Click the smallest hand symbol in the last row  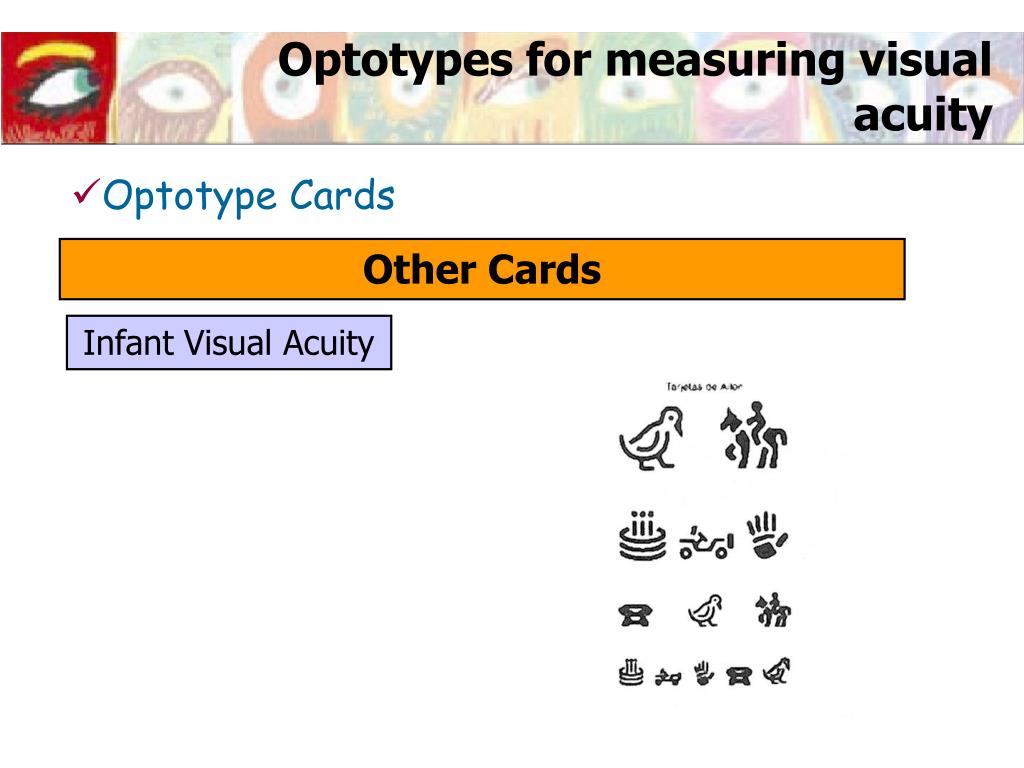click(703, 673)
